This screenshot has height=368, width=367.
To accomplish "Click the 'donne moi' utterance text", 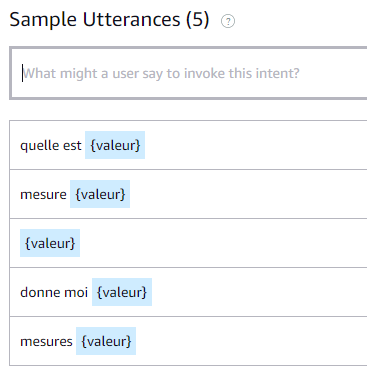I will pyautogui.click(x=54, y=292).
